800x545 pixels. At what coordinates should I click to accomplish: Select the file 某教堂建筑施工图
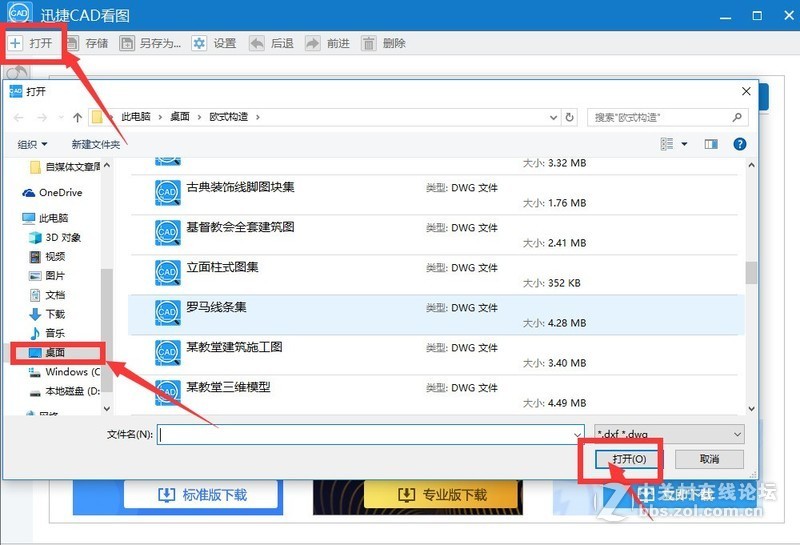pos(434,355)
